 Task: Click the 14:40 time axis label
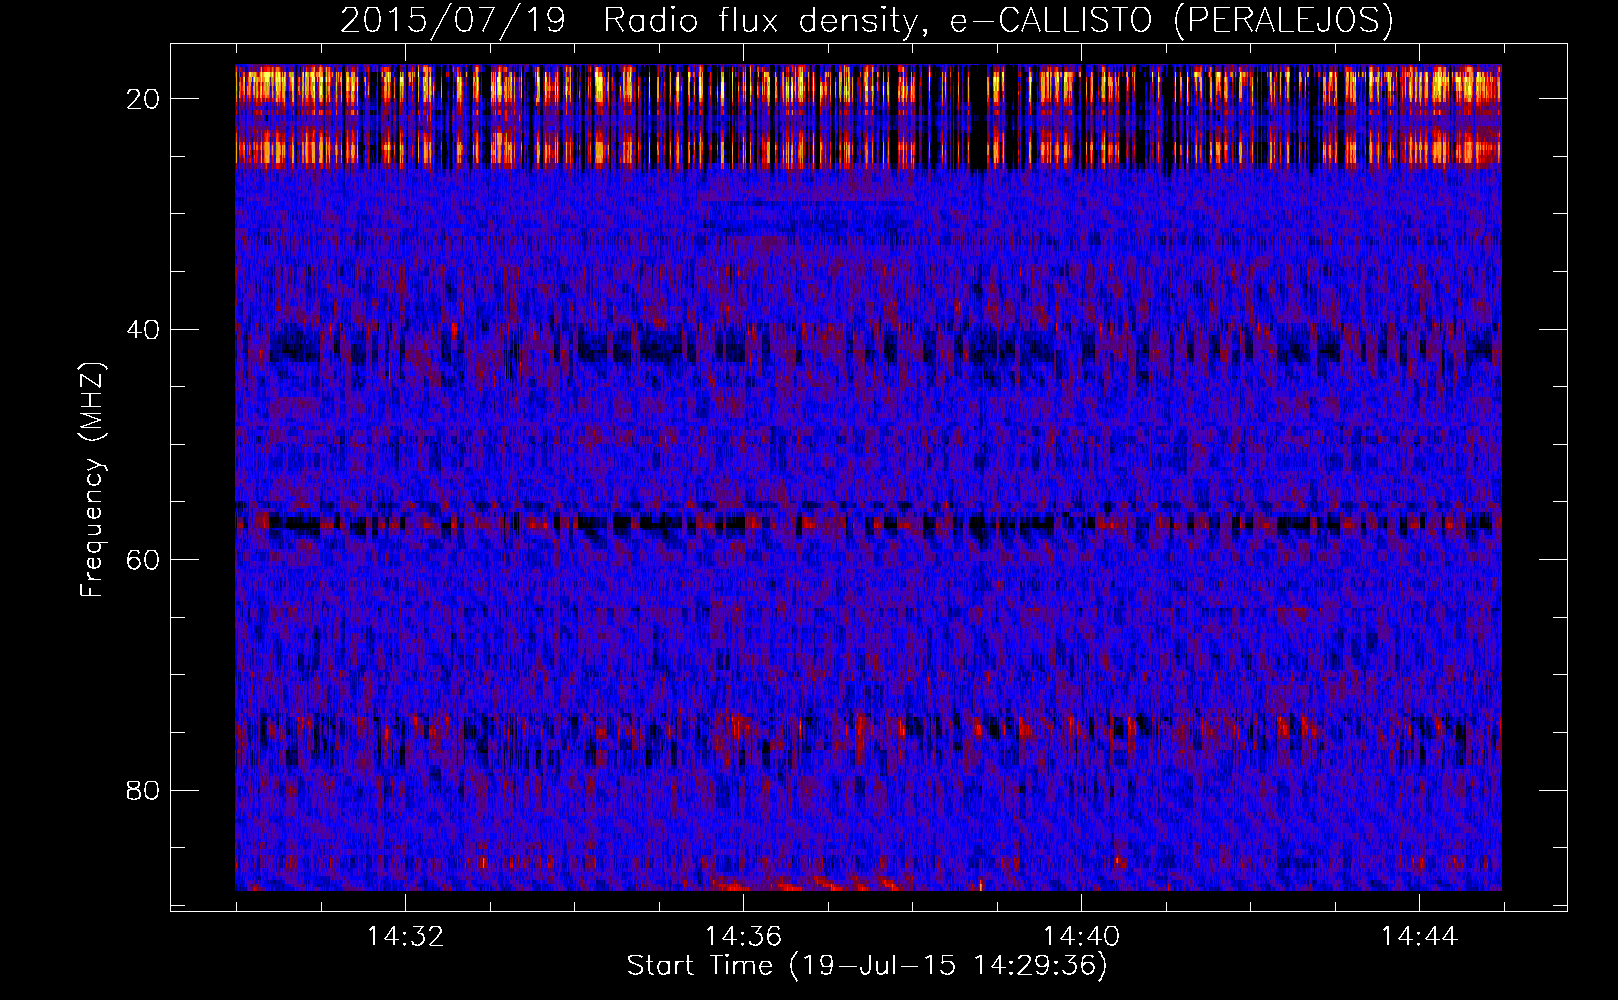coord(1081,937)
